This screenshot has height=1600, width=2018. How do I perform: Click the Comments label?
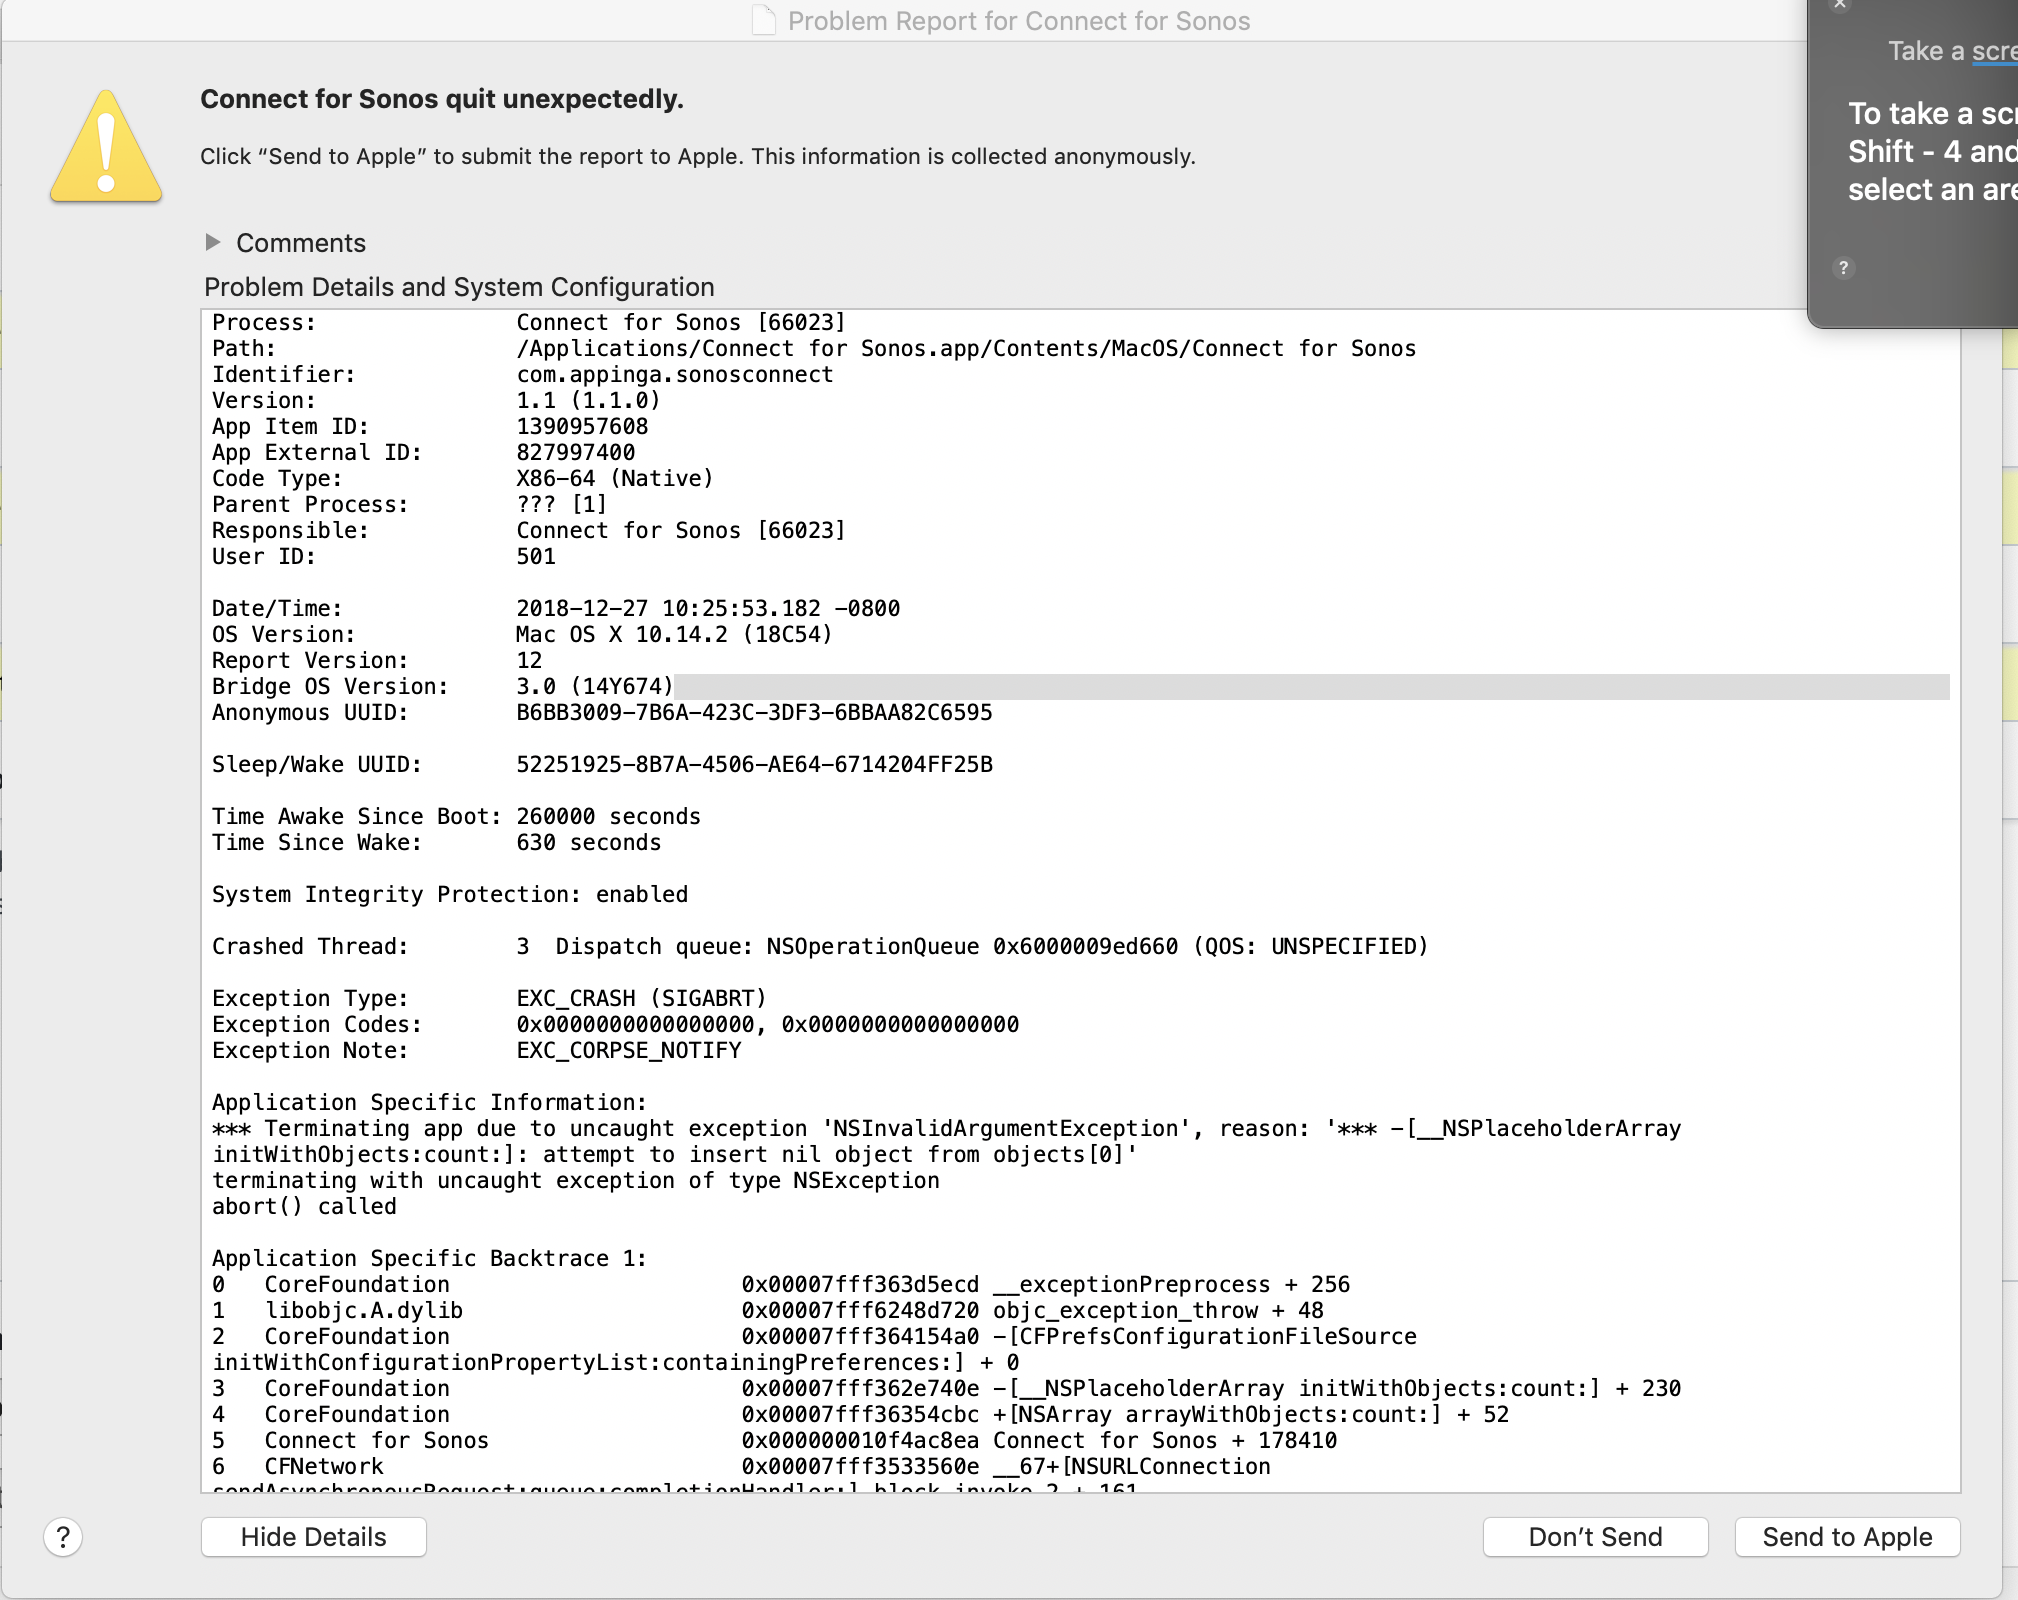pyautogui.click(x=301, y=243)
